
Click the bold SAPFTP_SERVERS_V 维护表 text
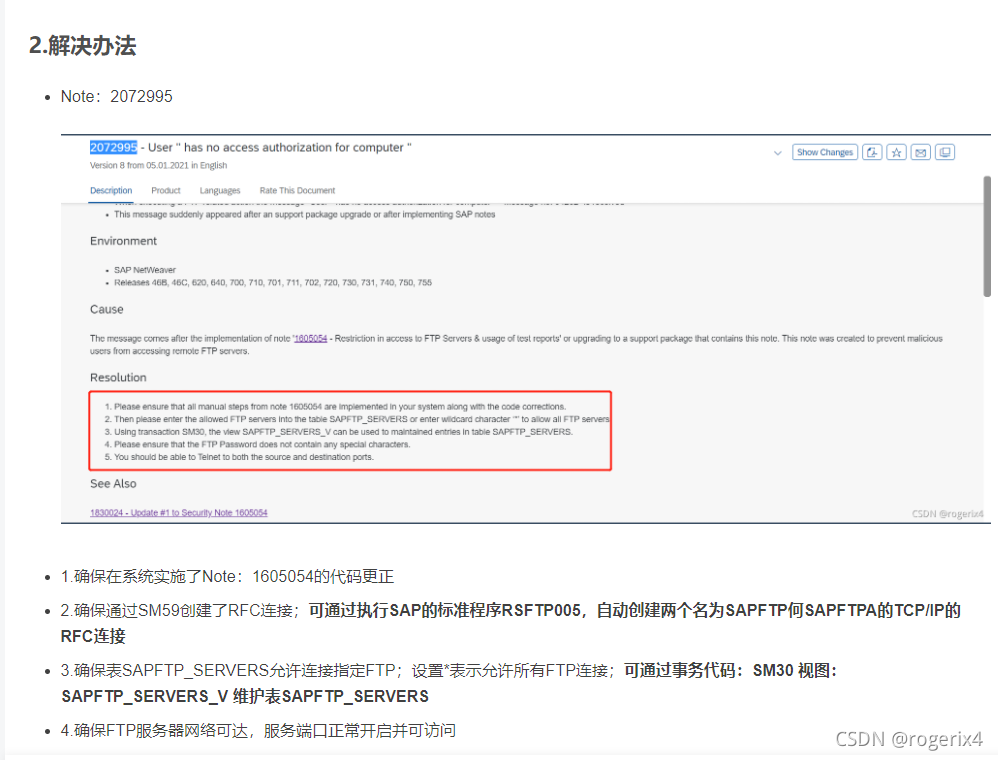(245, 696)
